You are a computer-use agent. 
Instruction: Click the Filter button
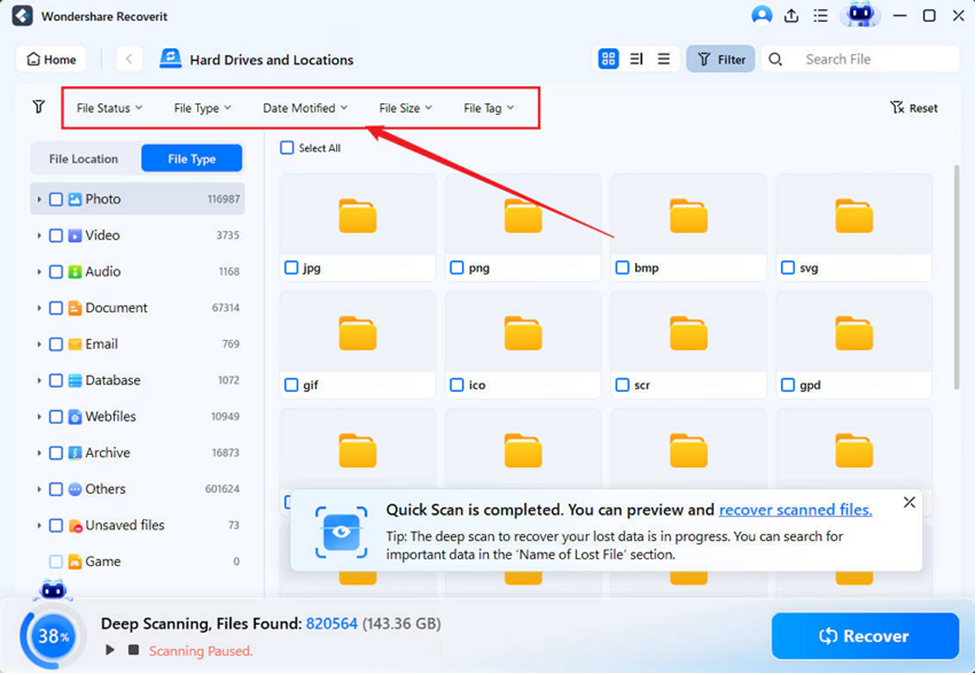coord(723,59)
